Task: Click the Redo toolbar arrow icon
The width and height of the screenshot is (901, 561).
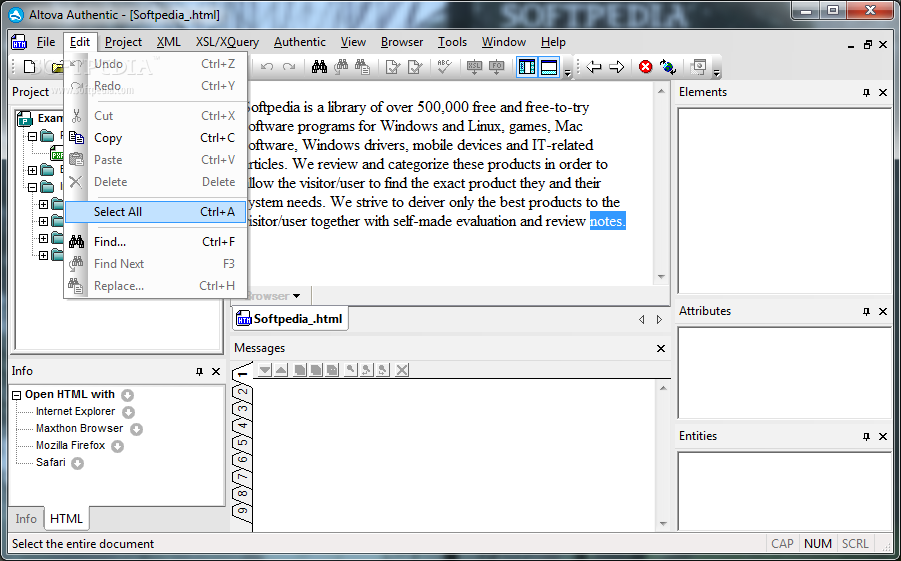Action: [x=289, y=67]
